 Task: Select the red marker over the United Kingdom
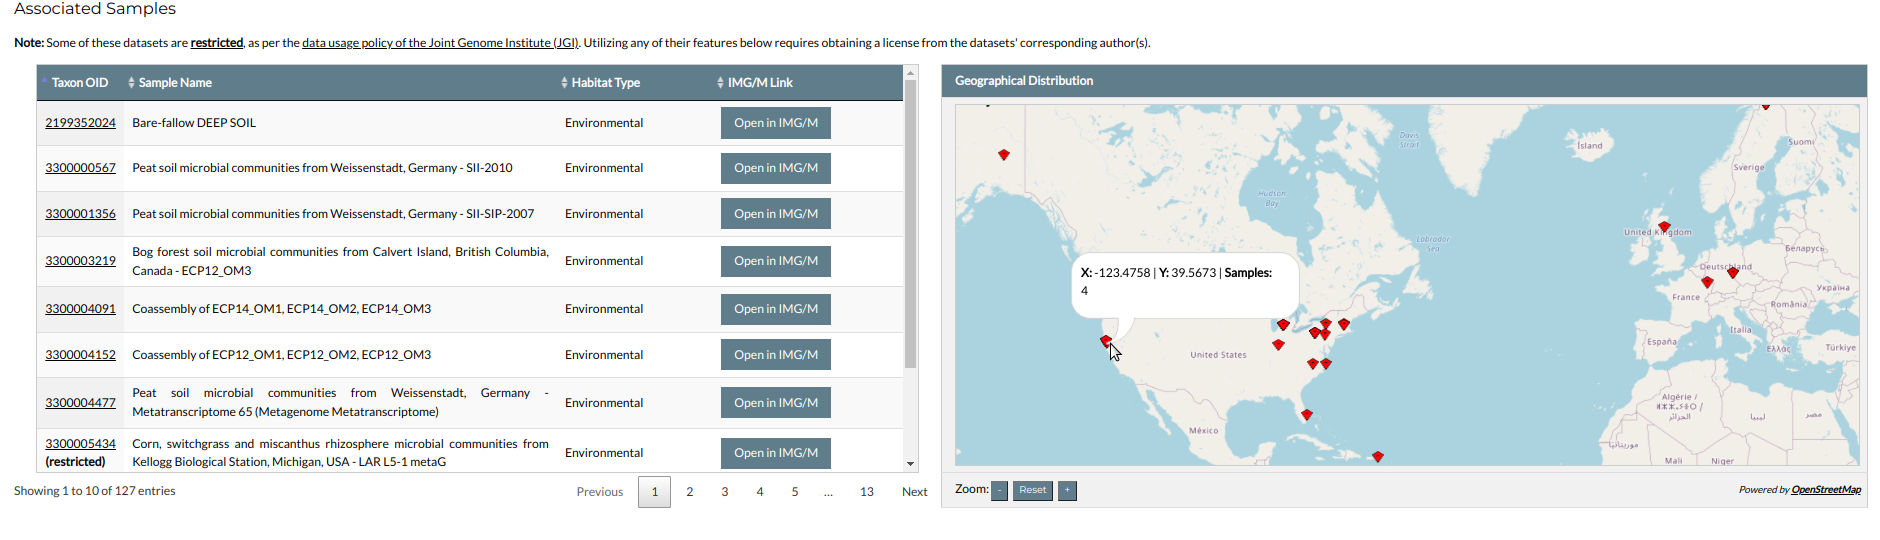[1664, 226]
